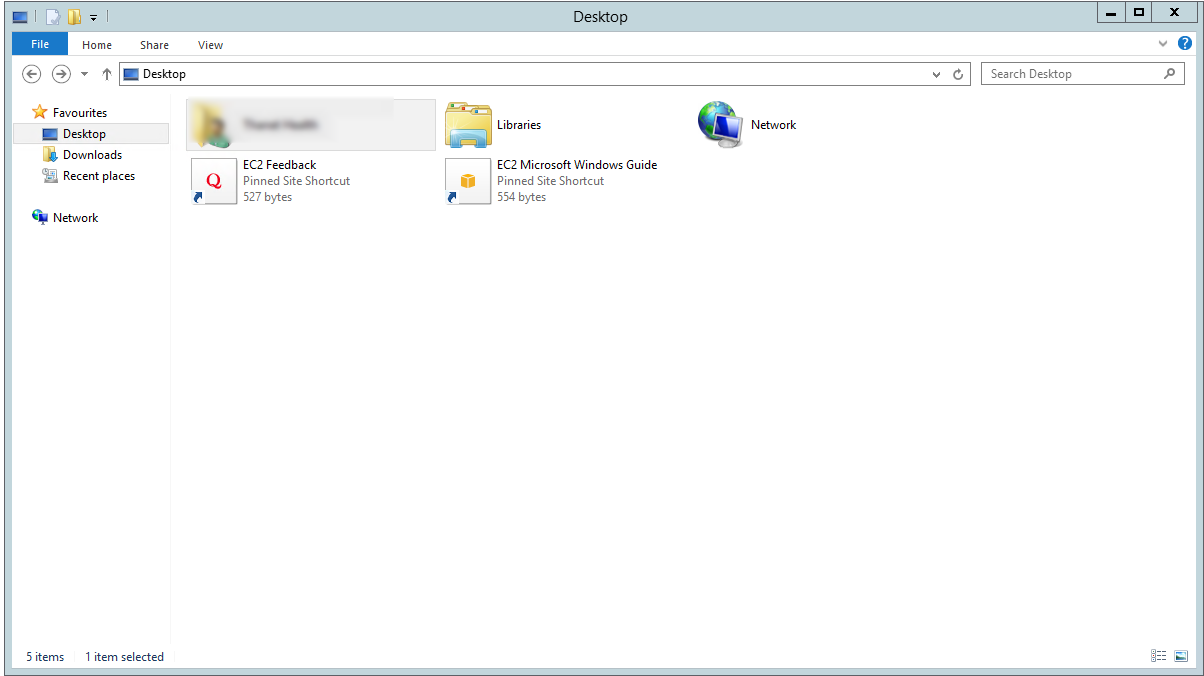
Task: Open the Libraries folder on the desktop
Action: 468,124
